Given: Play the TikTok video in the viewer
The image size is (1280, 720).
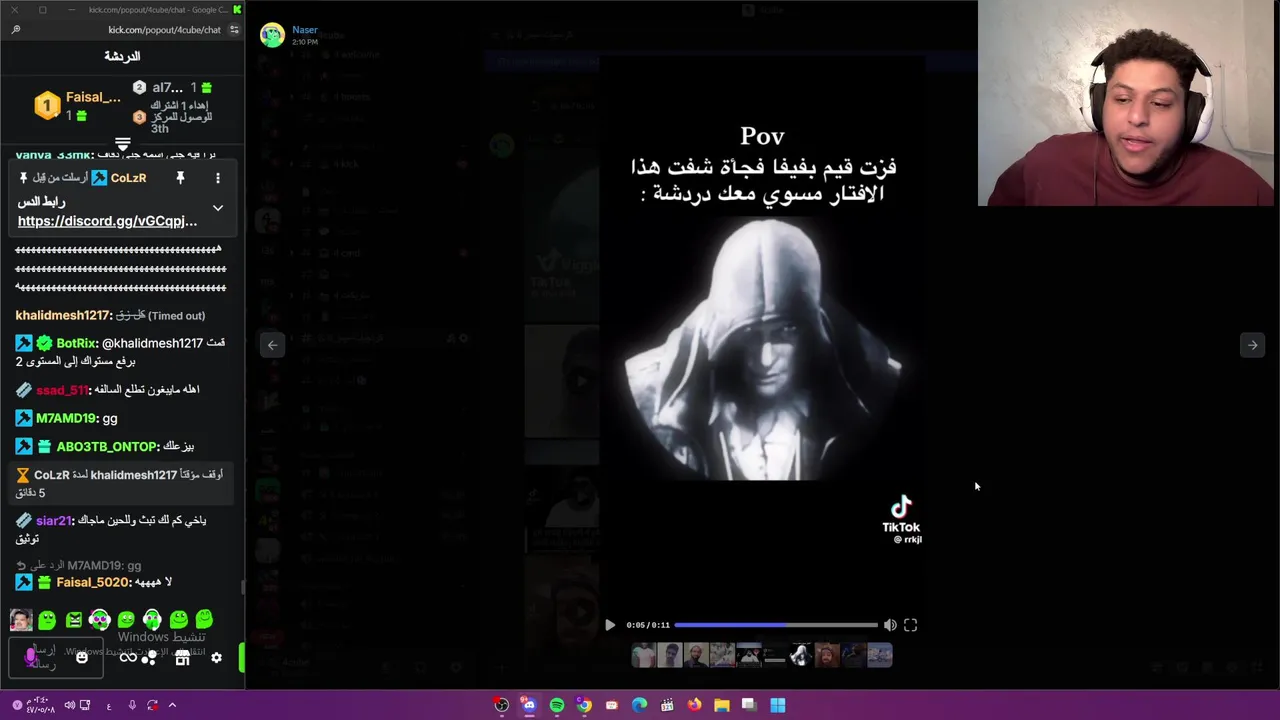Looking at the screenshot, I should point(610,625).
